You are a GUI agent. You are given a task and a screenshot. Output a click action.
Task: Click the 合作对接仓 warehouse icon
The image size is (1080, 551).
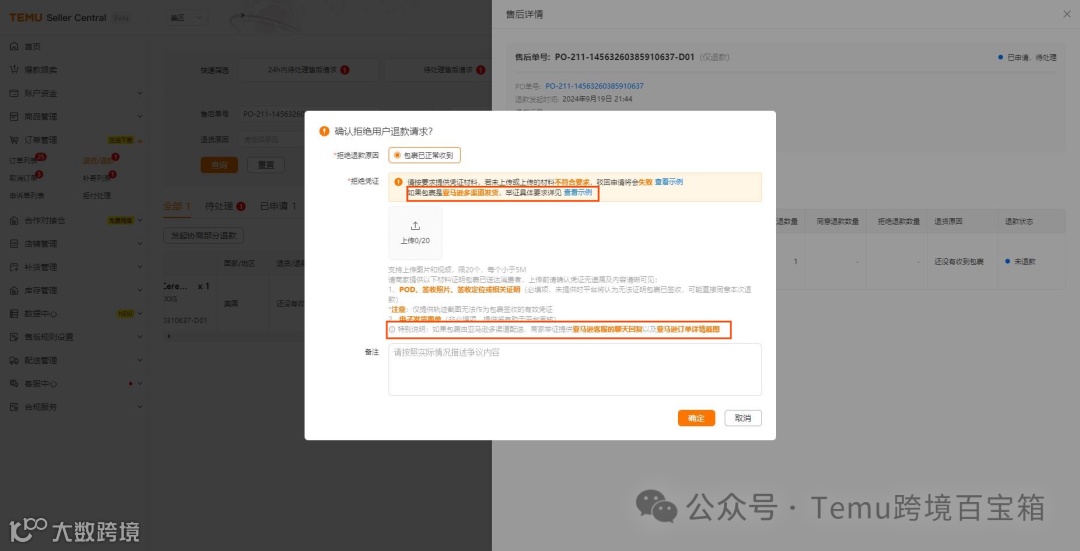coord(14,220)
